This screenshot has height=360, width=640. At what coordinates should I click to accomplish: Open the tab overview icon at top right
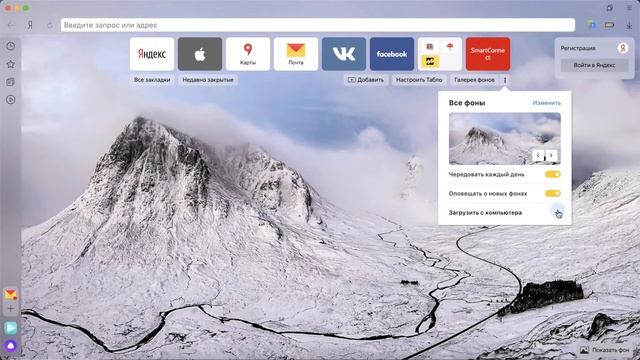pos(610,8)
